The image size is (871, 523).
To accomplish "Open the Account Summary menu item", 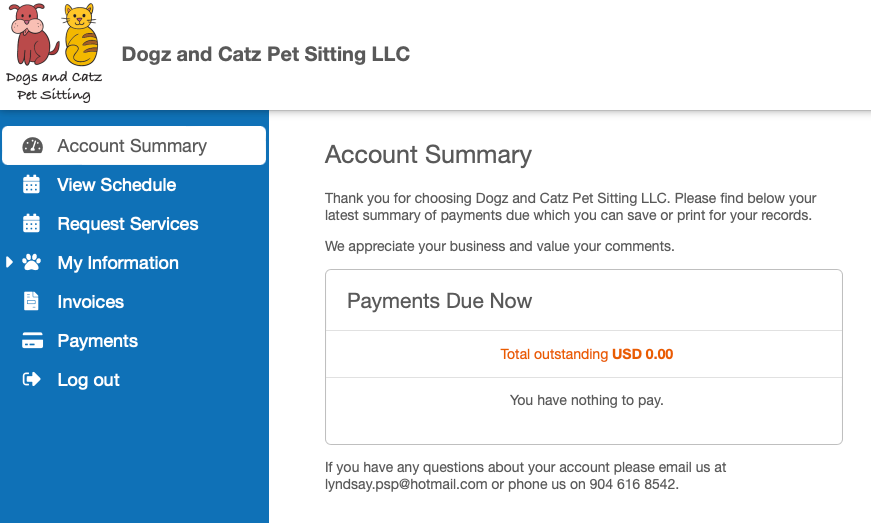I will 134,145.
